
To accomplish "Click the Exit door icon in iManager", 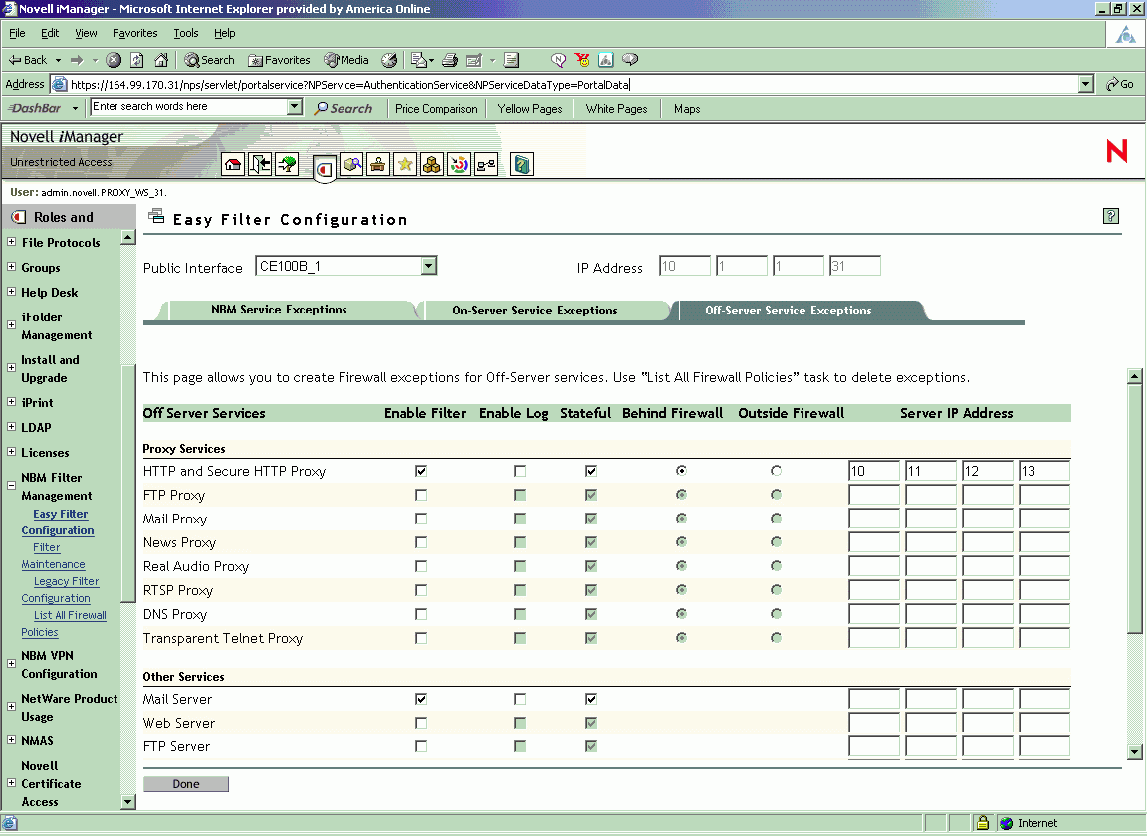I will [260, 164].
